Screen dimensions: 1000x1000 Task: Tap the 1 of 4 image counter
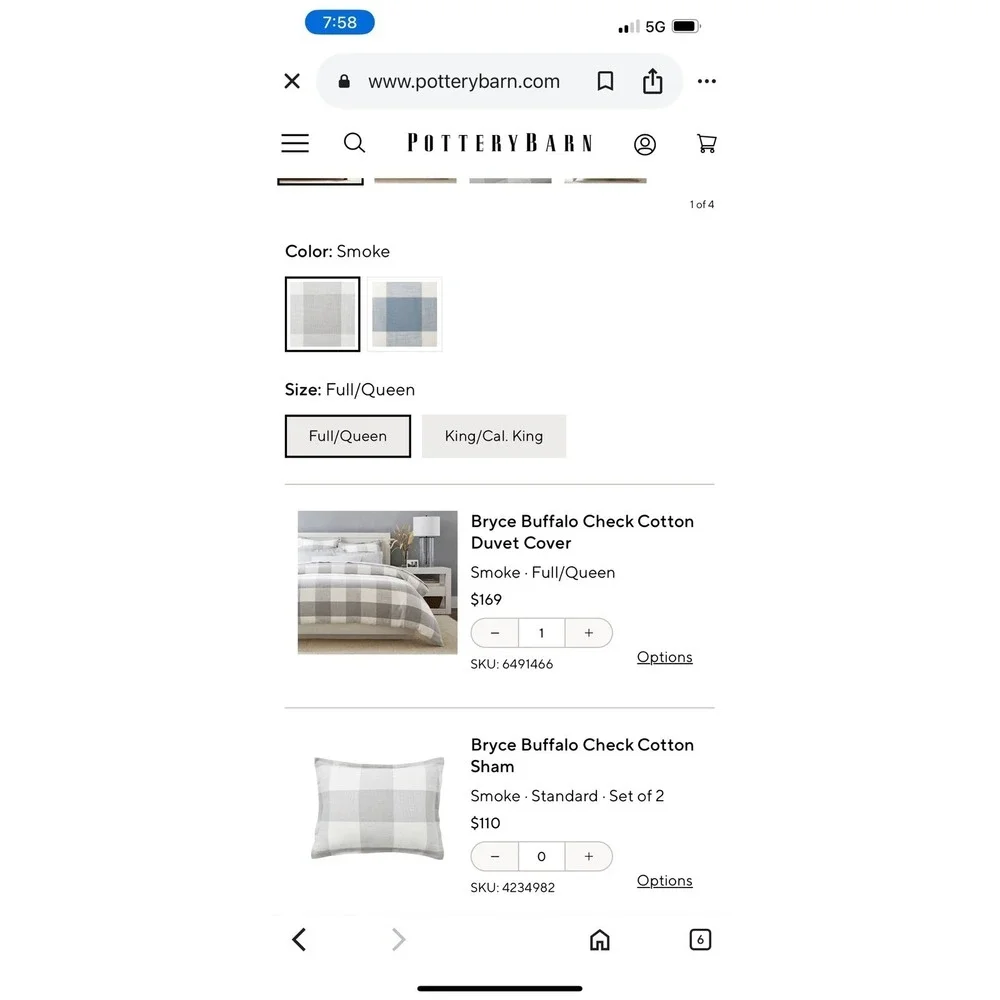click(x=702, y=204)
